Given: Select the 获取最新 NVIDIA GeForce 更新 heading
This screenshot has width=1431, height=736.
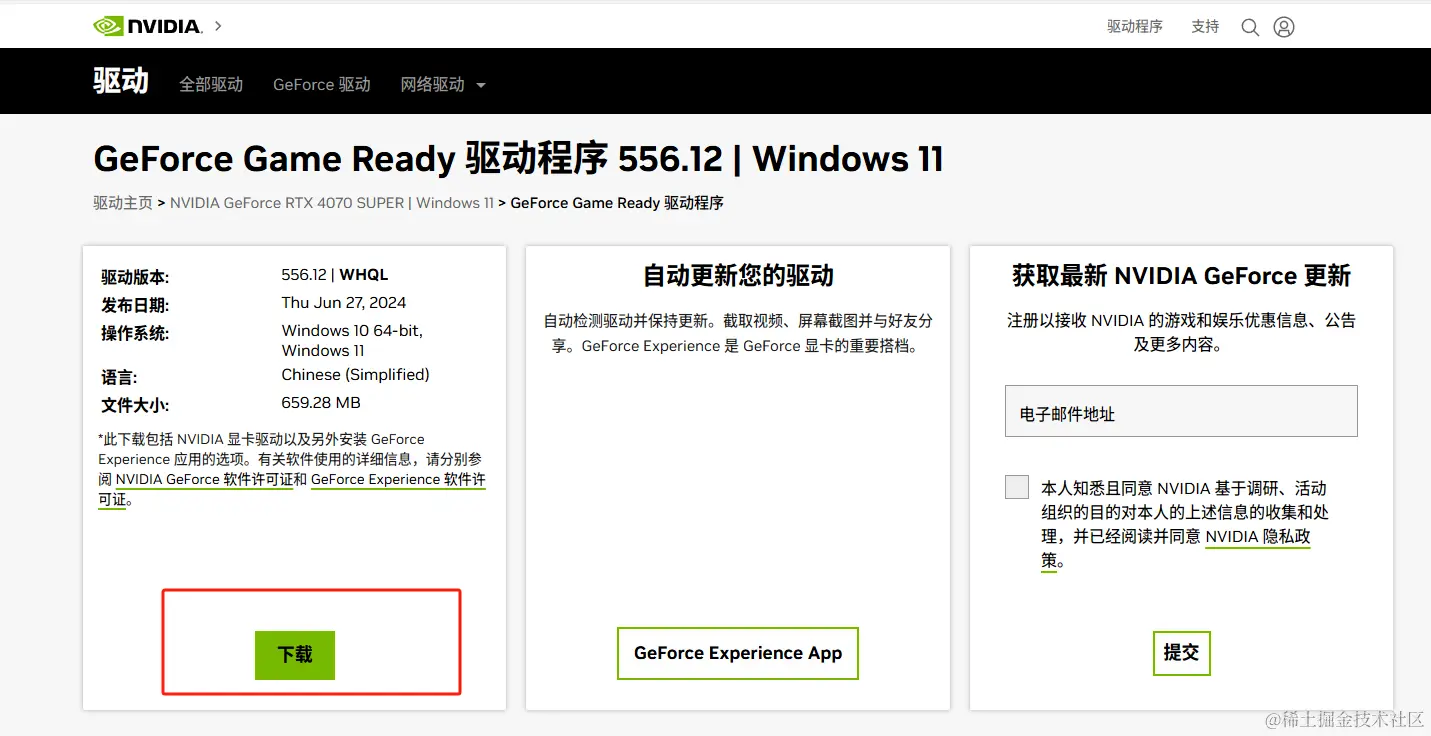Looking at the screenshot, I should (1181, 276).
